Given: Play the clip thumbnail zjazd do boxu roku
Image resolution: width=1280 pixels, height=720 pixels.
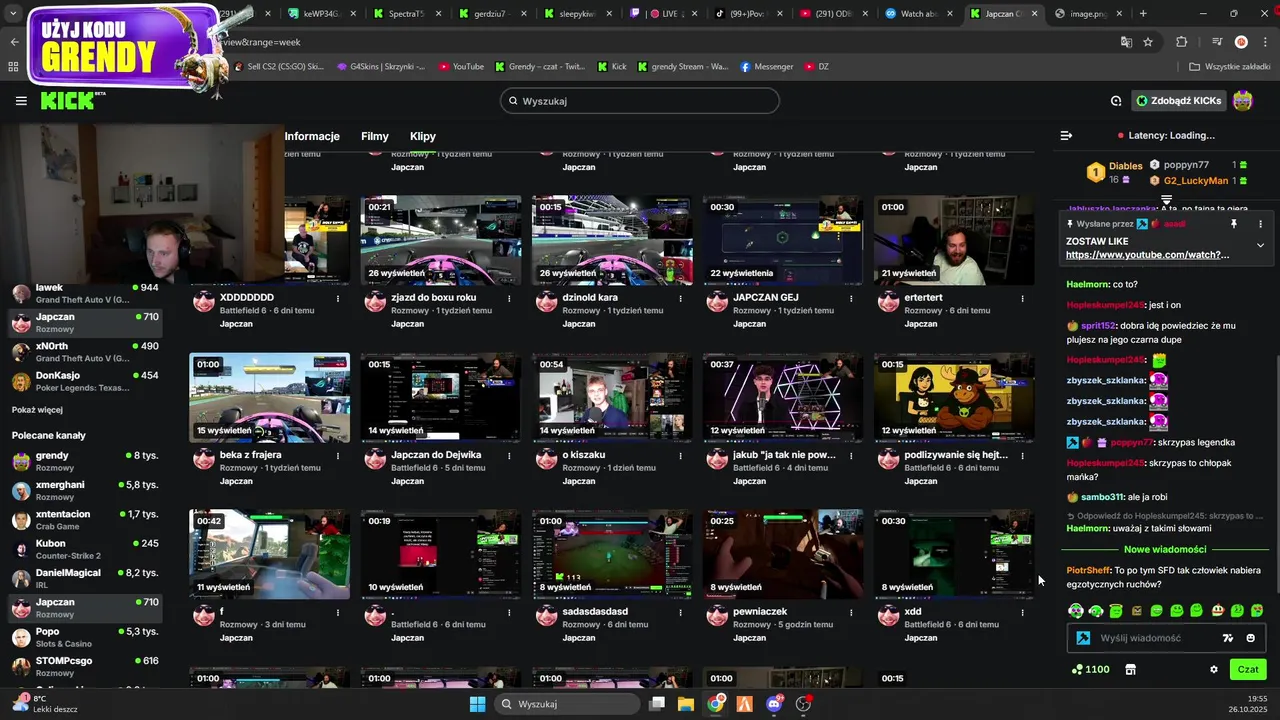Looking at the screenshot, I should click(441, 240).
